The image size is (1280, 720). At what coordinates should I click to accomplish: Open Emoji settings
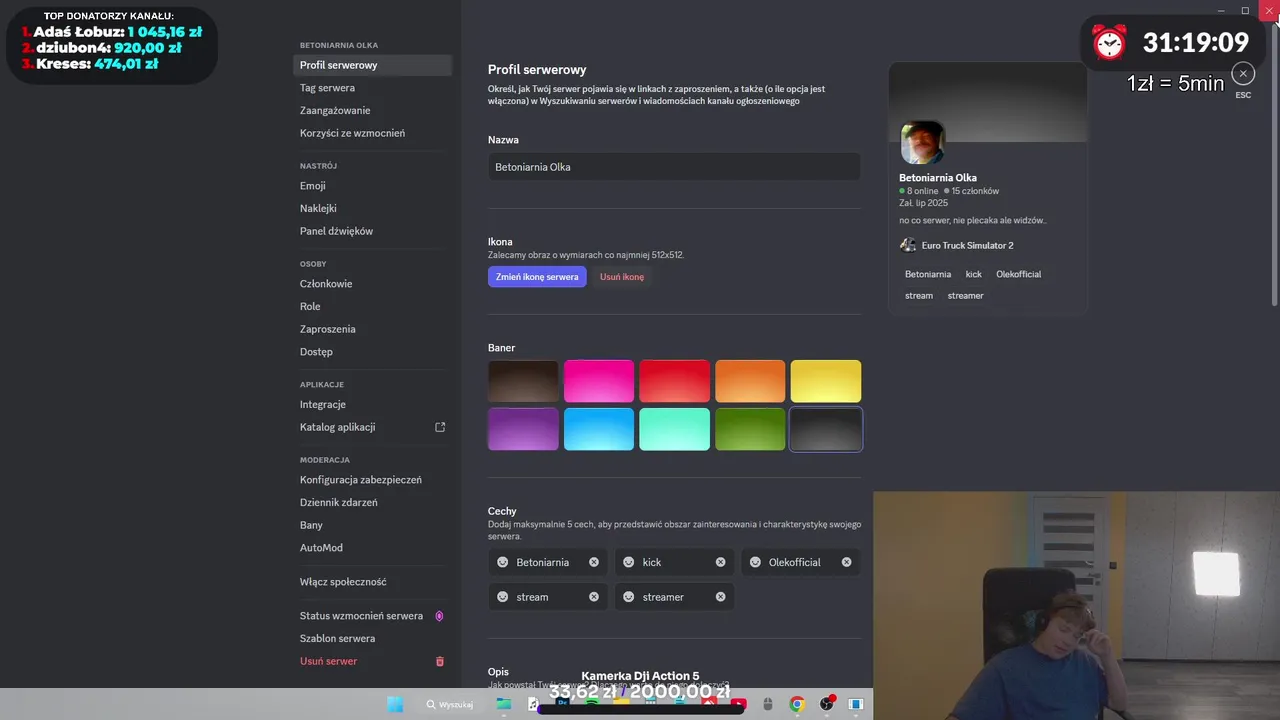click(x=373, y=186)
